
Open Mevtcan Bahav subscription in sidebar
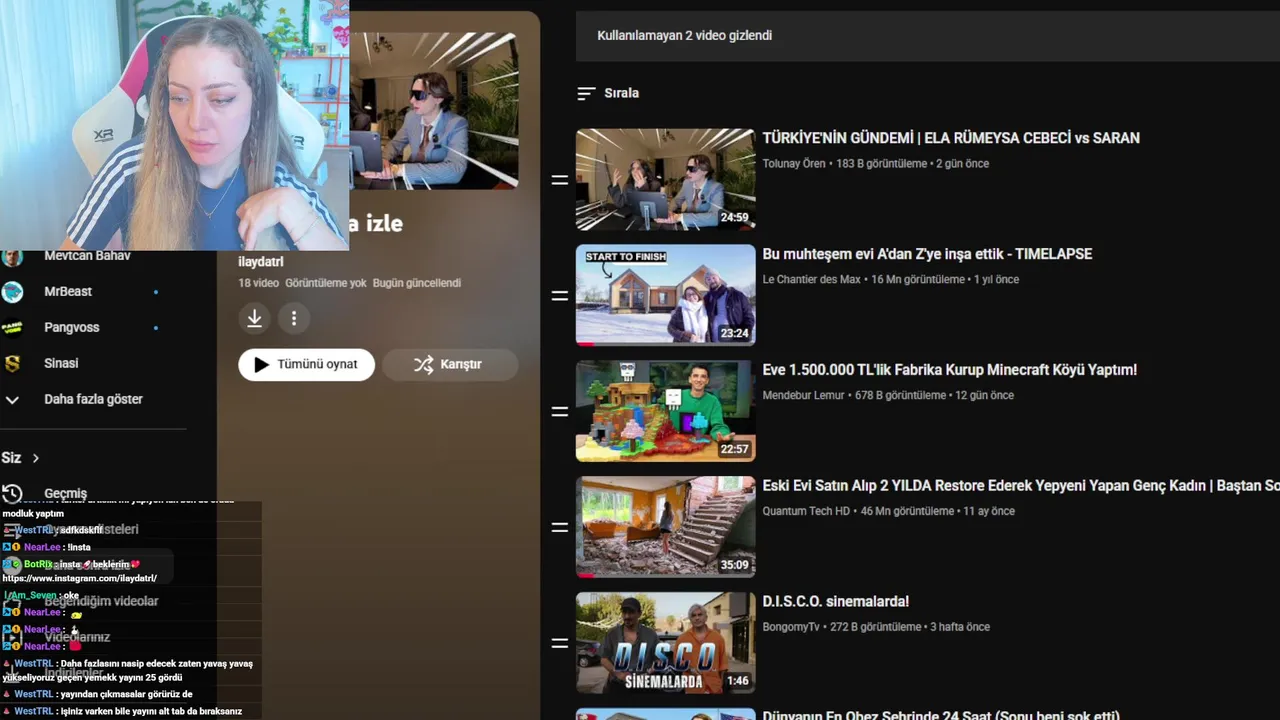pyautogui.click(x=90, y=258)
